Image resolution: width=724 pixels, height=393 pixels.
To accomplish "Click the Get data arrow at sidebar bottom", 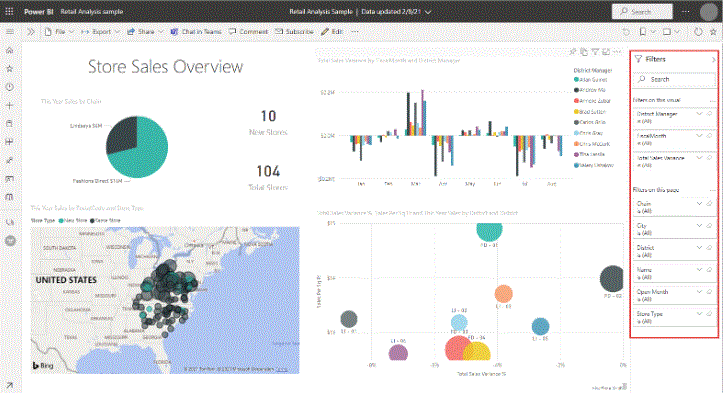I will (10, 385).
